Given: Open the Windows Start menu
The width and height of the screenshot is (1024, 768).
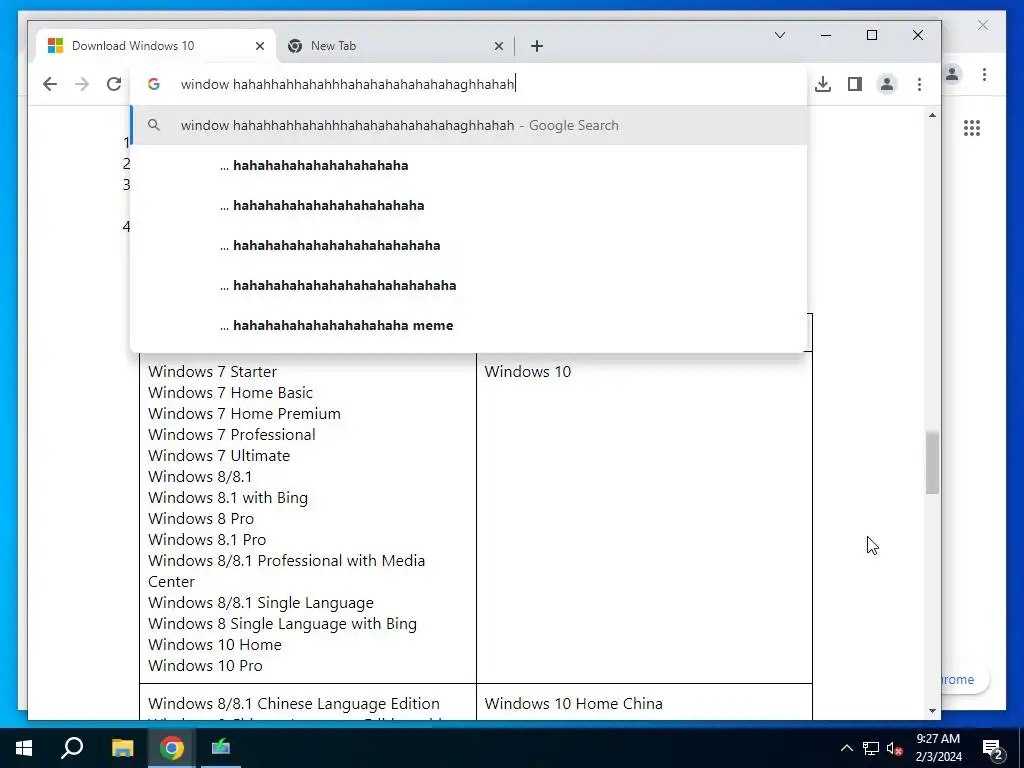Looking at the screenshot, I should pos(24,748).
